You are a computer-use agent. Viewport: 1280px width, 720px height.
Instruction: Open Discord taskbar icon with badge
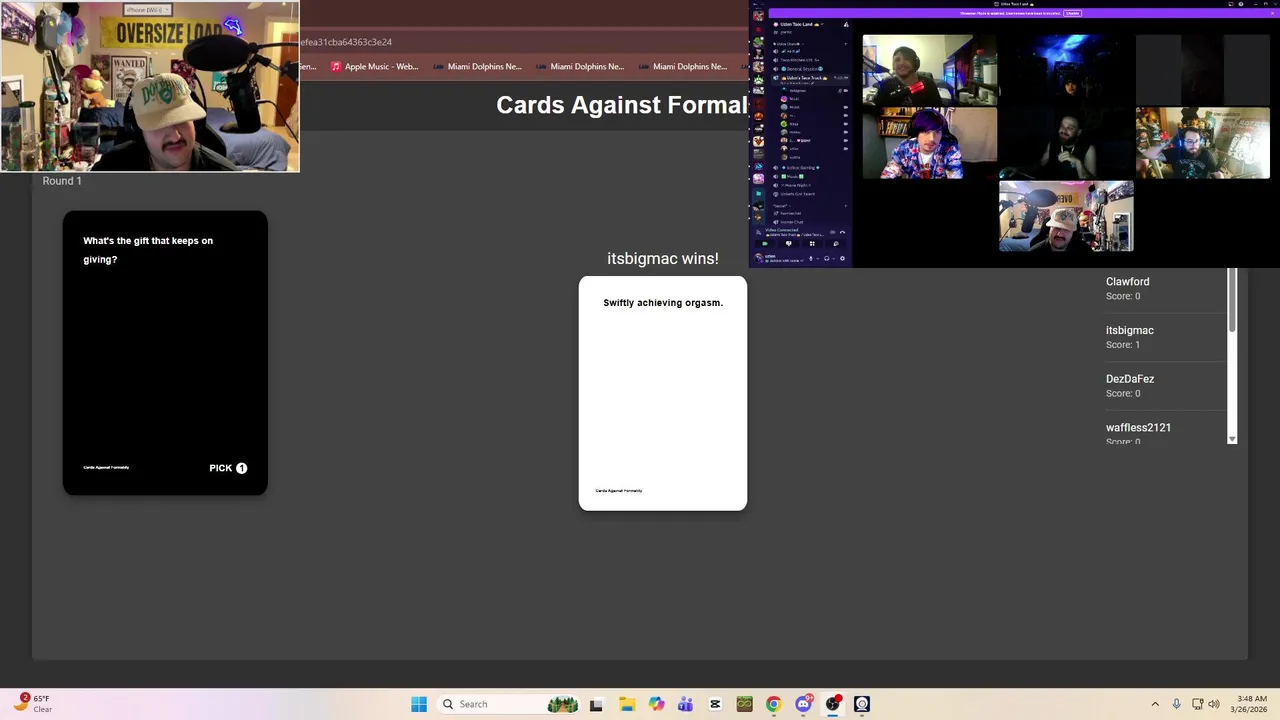[803, 704]
